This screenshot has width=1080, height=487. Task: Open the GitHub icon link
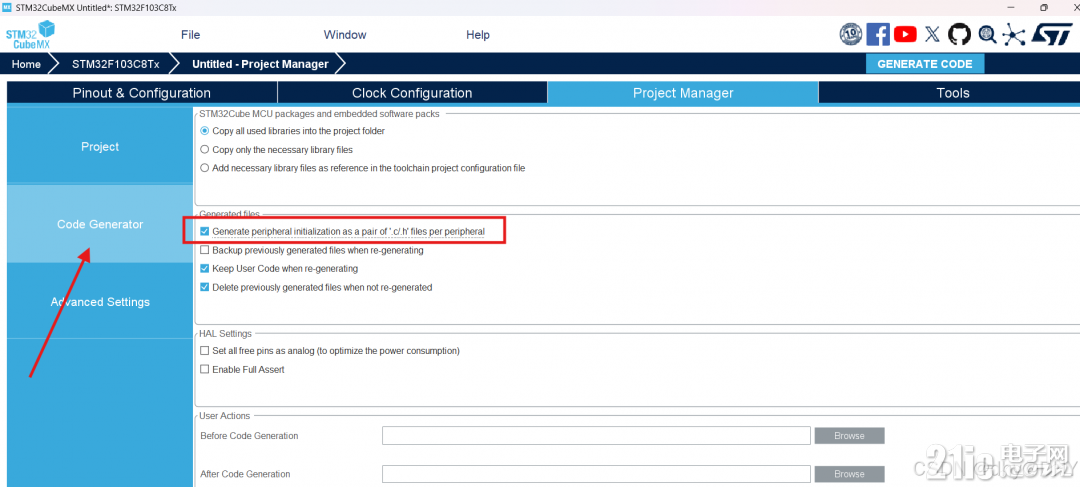[x=959, y=34]
